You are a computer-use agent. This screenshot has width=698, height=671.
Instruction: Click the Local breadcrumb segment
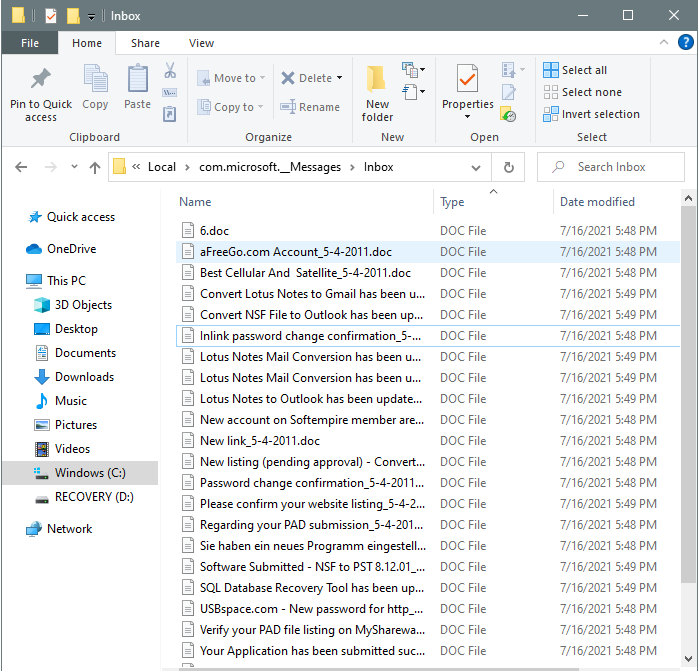pyautogui.click(x=162, y=167)
